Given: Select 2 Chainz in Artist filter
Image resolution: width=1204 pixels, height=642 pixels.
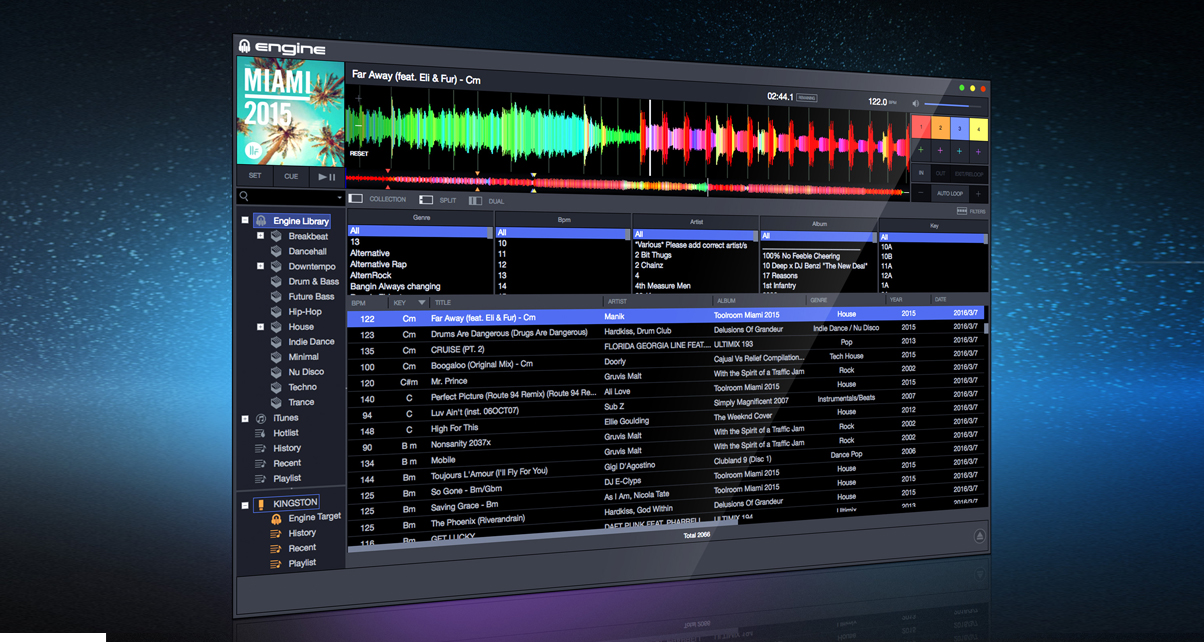Looking at the screenshot, I should click(649, 265).
